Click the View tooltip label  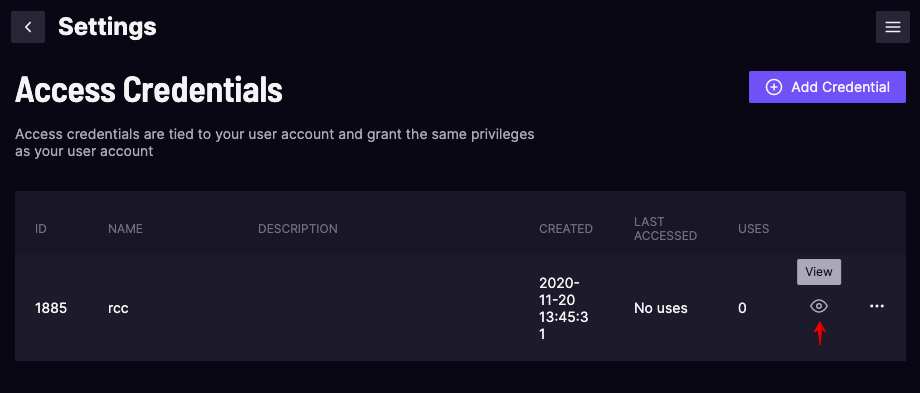(x=818, y=272)
